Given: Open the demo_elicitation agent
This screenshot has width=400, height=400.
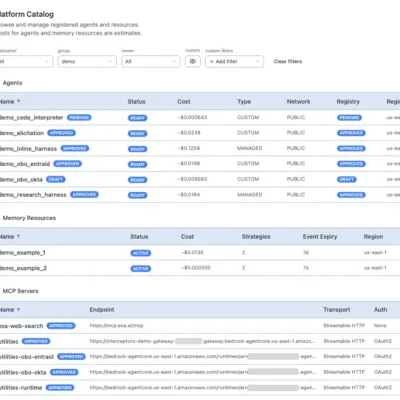Looking at the screenshot, I should (x=22, y=133).
